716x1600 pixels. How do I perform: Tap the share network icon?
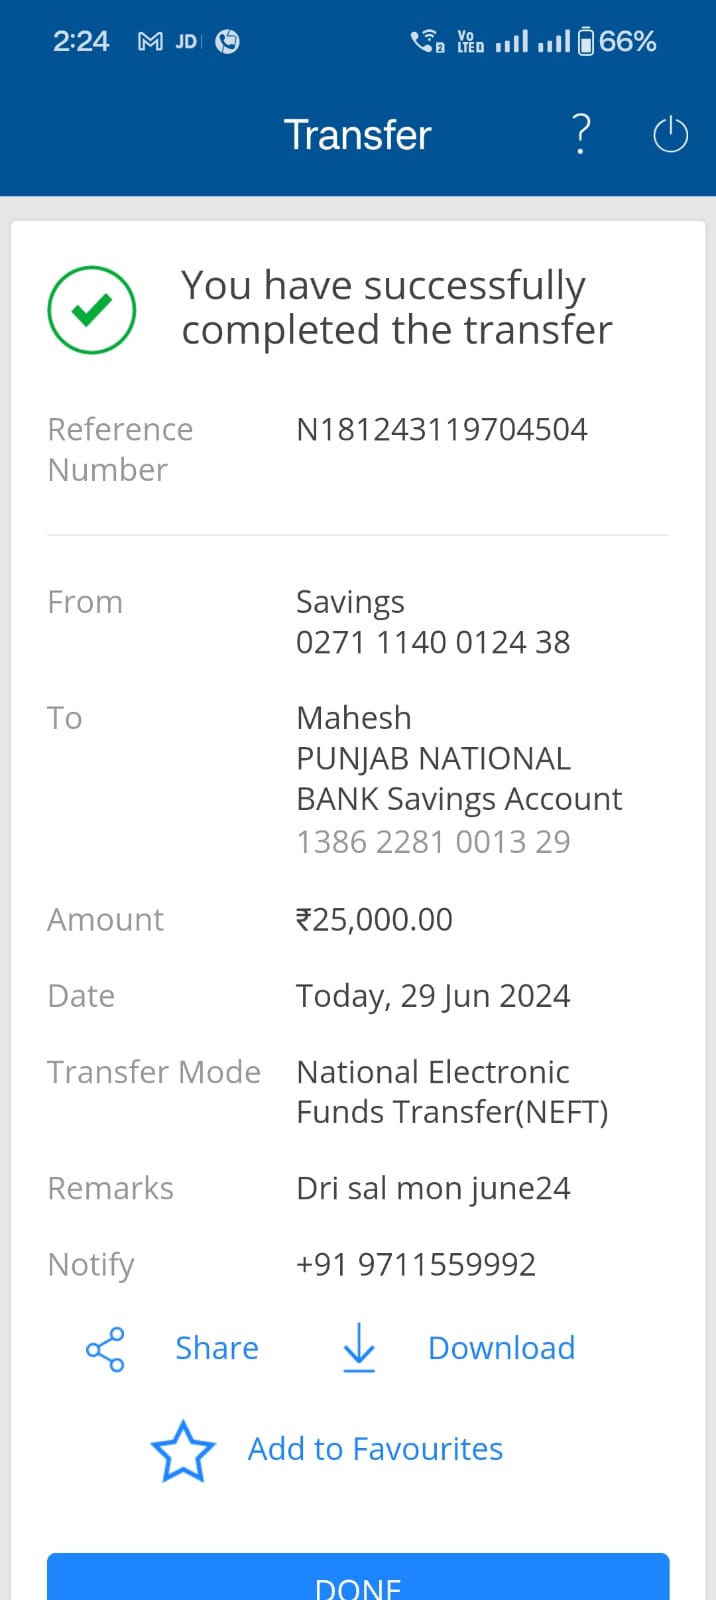(105, 1349)
